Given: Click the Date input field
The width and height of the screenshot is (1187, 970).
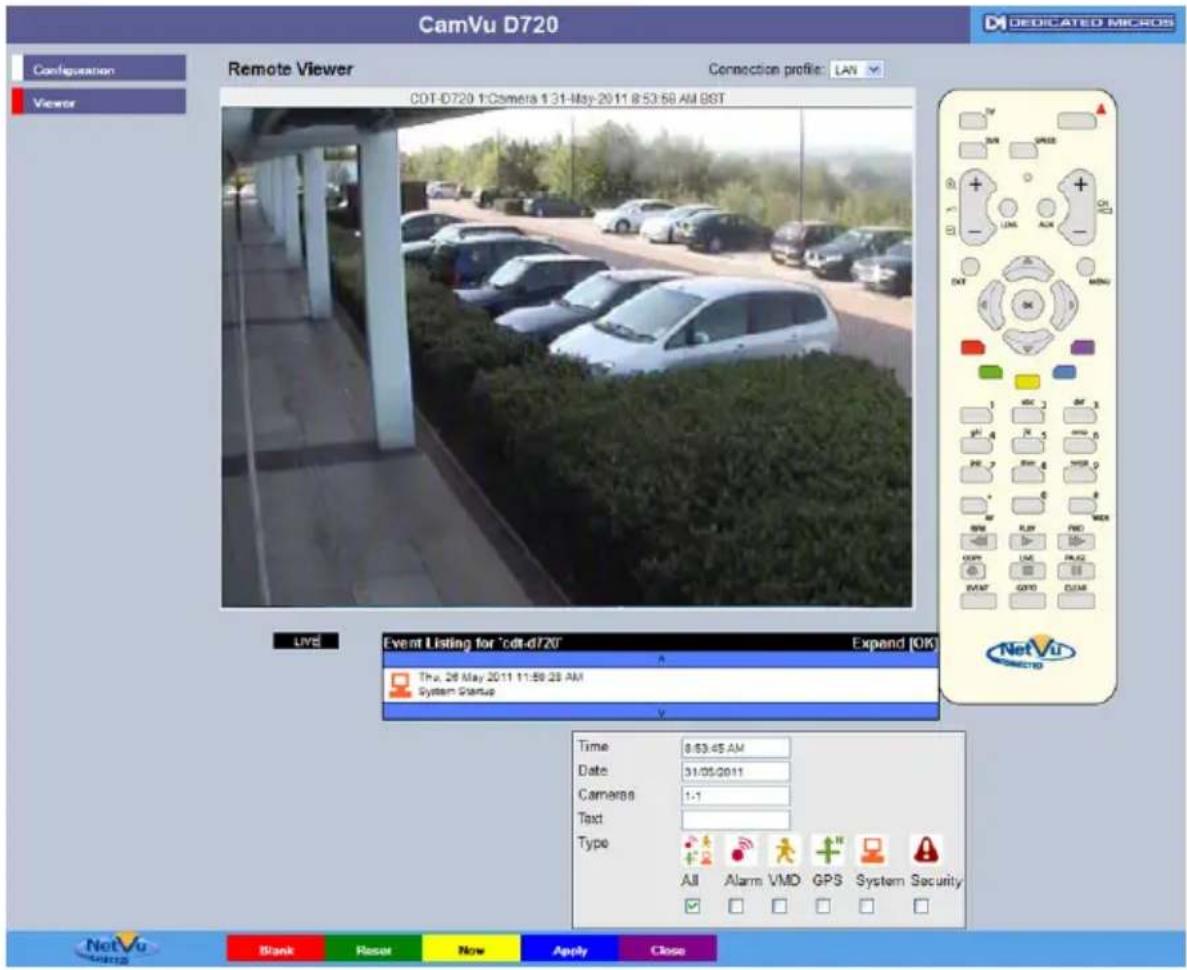Looking at the screenshot, I should tap(736, 772).
